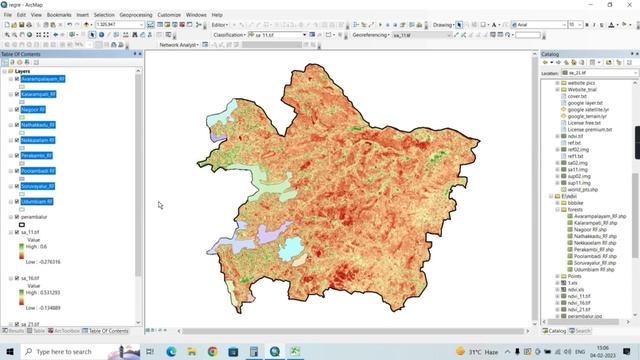Screen dimensions: 640x360
Task: Click the Catalog Location input field
Action: point(599,73)
